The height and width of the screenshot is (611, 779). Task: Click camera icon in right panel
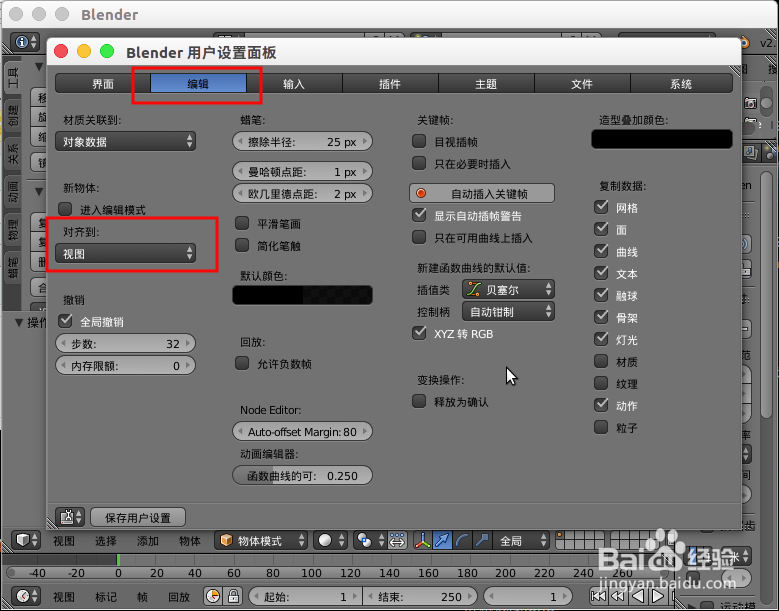750,103
